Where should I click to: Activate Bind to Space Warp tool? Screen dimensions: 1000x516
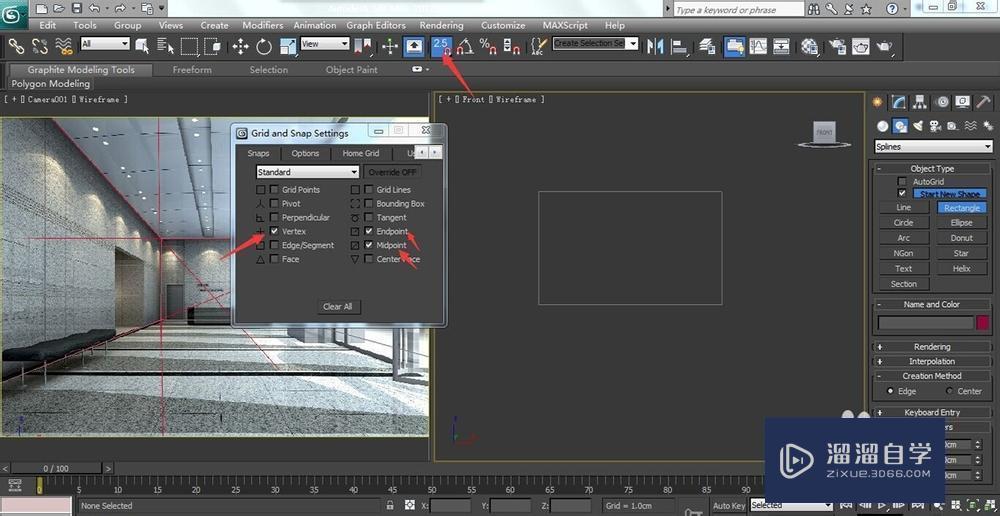click(x=64, y=46)
